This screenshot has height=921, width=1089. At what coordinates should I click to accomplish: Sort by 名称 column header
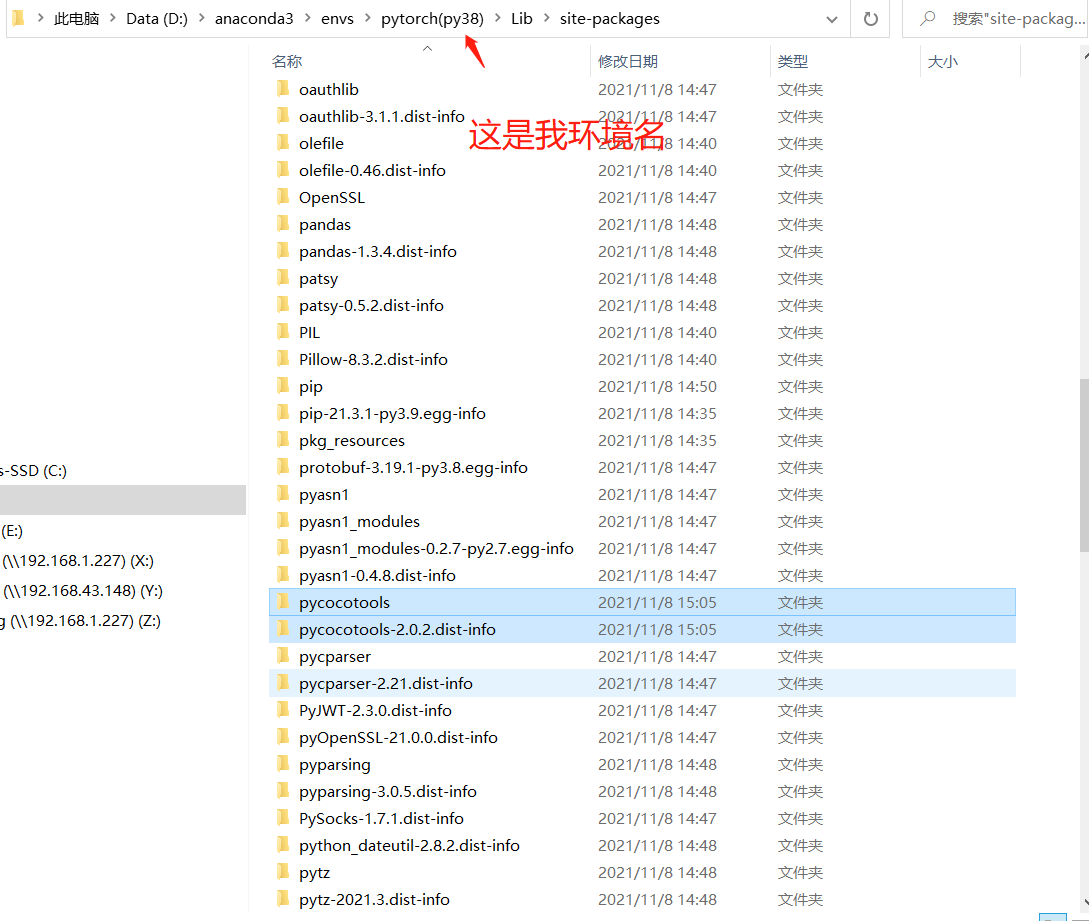point(287,62)
